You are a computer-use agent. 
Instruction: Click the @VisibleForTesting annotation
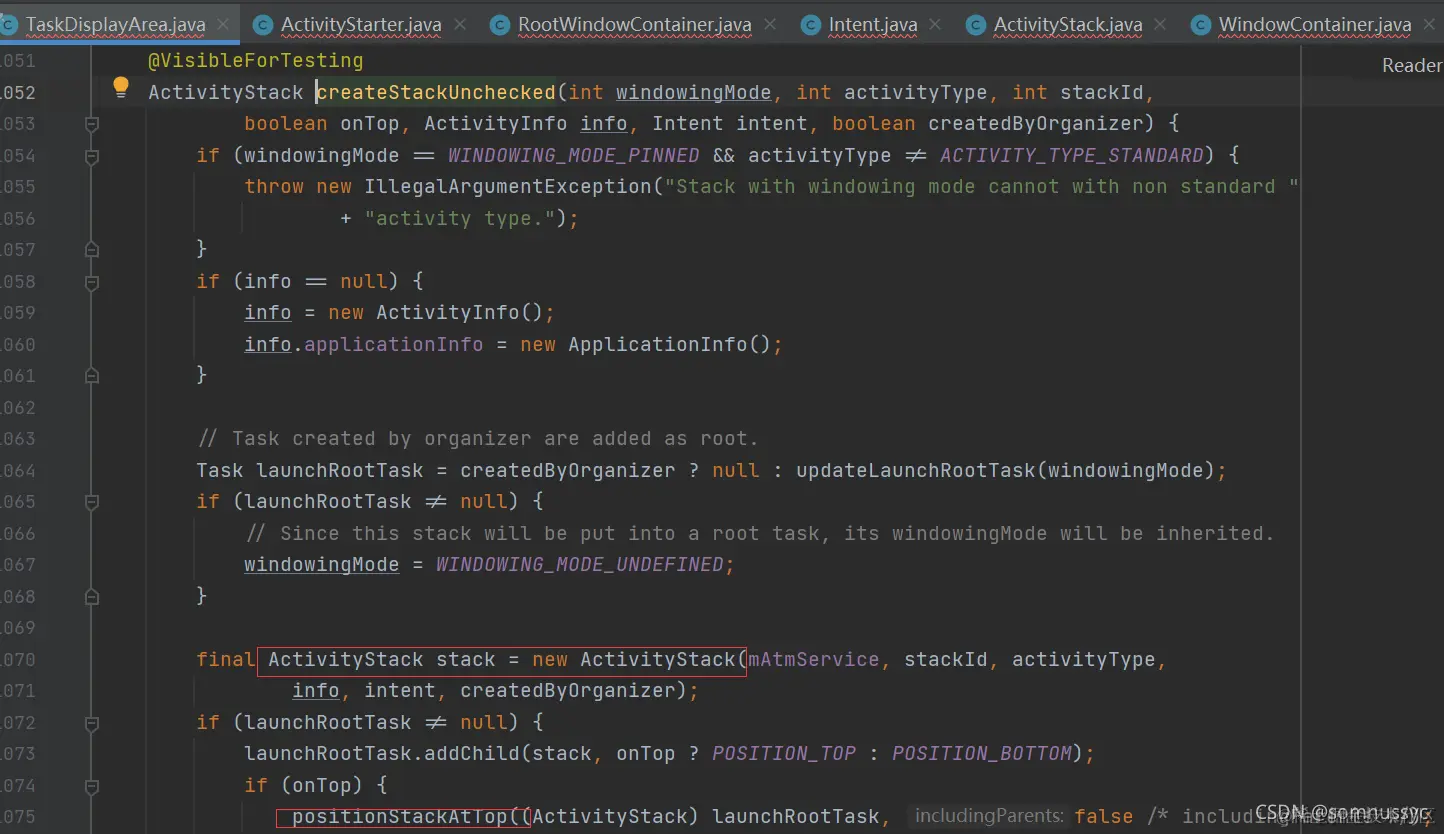pyautogui.click(x=256, y=61)
